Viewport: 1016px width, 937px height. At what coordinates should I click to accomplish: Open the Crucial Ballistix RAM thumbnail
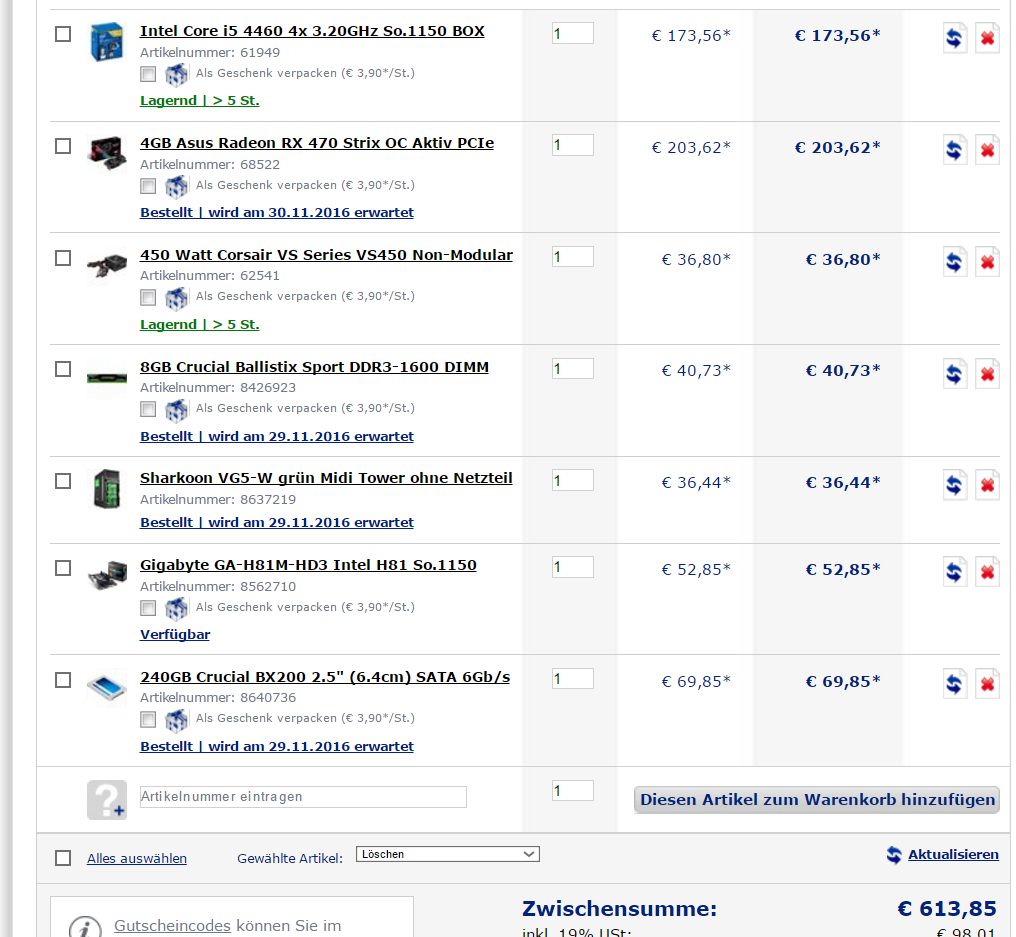pos(107,377)
